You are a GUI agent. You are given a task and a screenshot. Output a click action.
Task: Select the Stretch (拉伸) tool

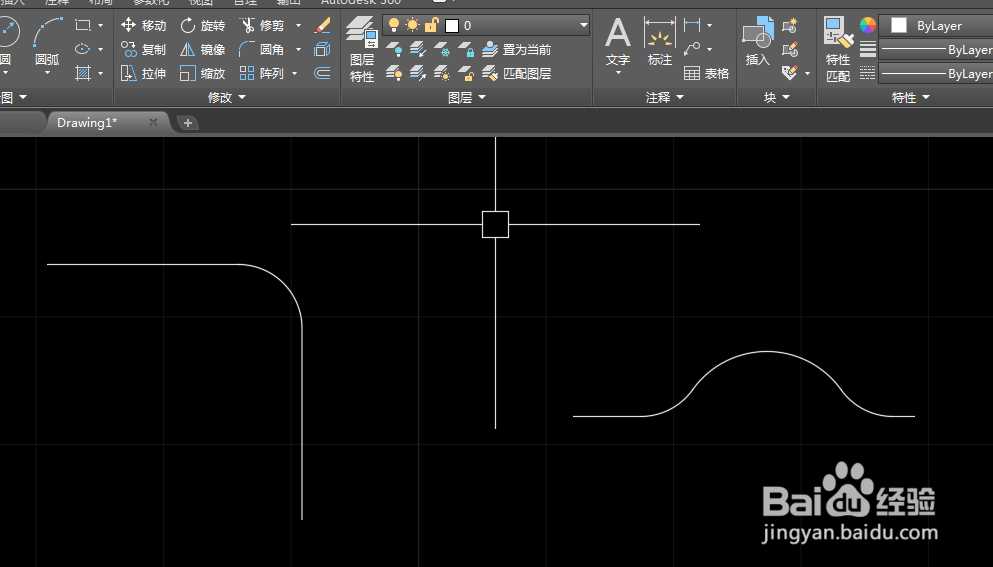pyautogui.click(x=144, y=73)
